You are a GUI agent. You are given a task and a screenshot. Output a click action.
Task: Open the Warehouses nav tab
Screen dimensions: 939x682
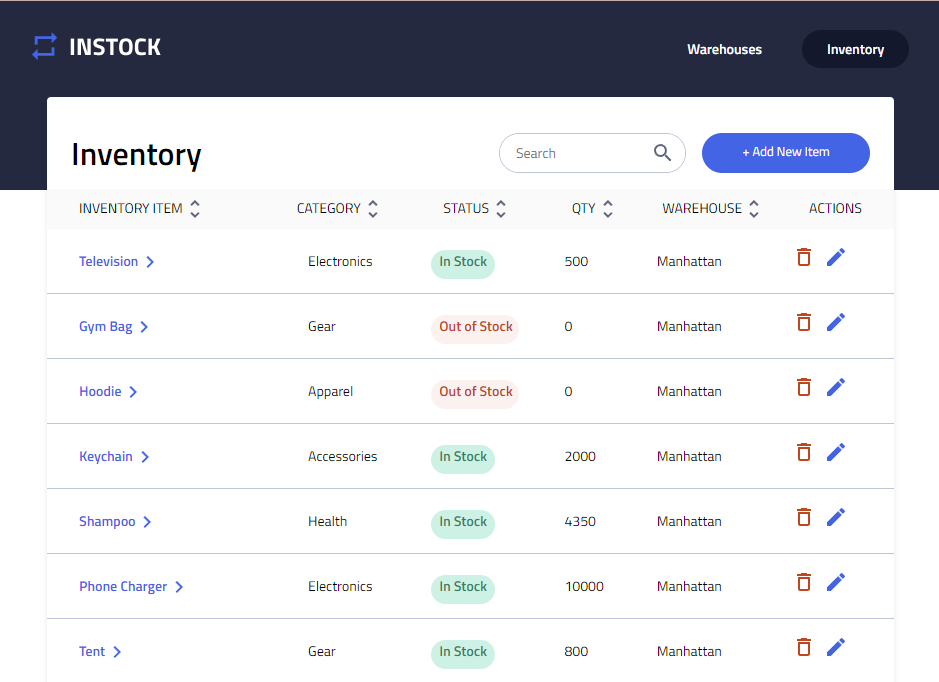[724, 49]
